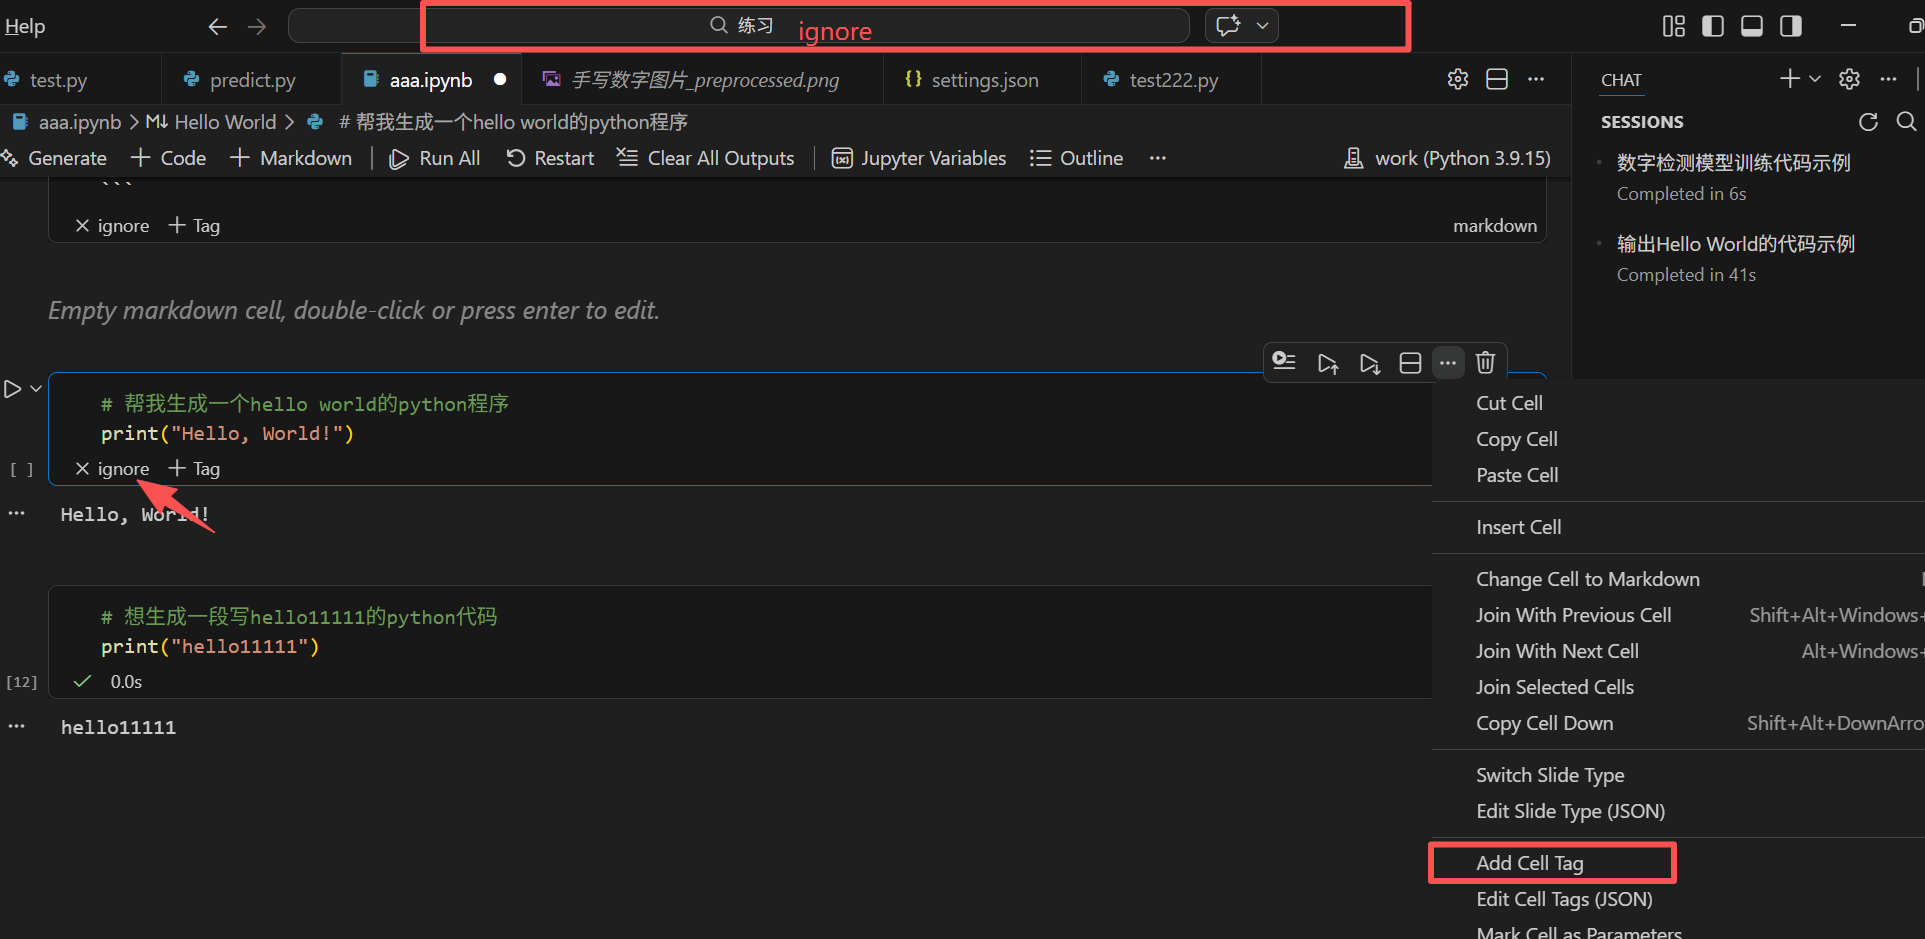Toggle the Primary Side Bar
Screen dimensions: 1925x939
[x=1713, y=26]
